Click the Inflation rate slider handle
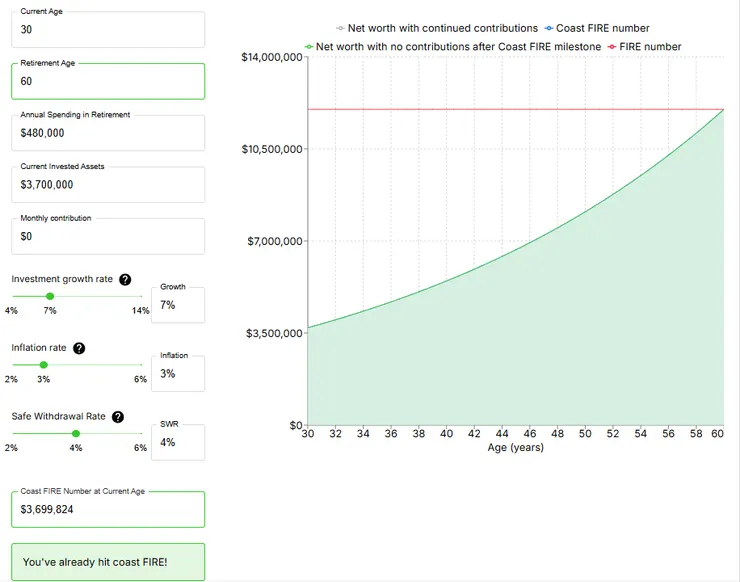 [x=43, y=365]
